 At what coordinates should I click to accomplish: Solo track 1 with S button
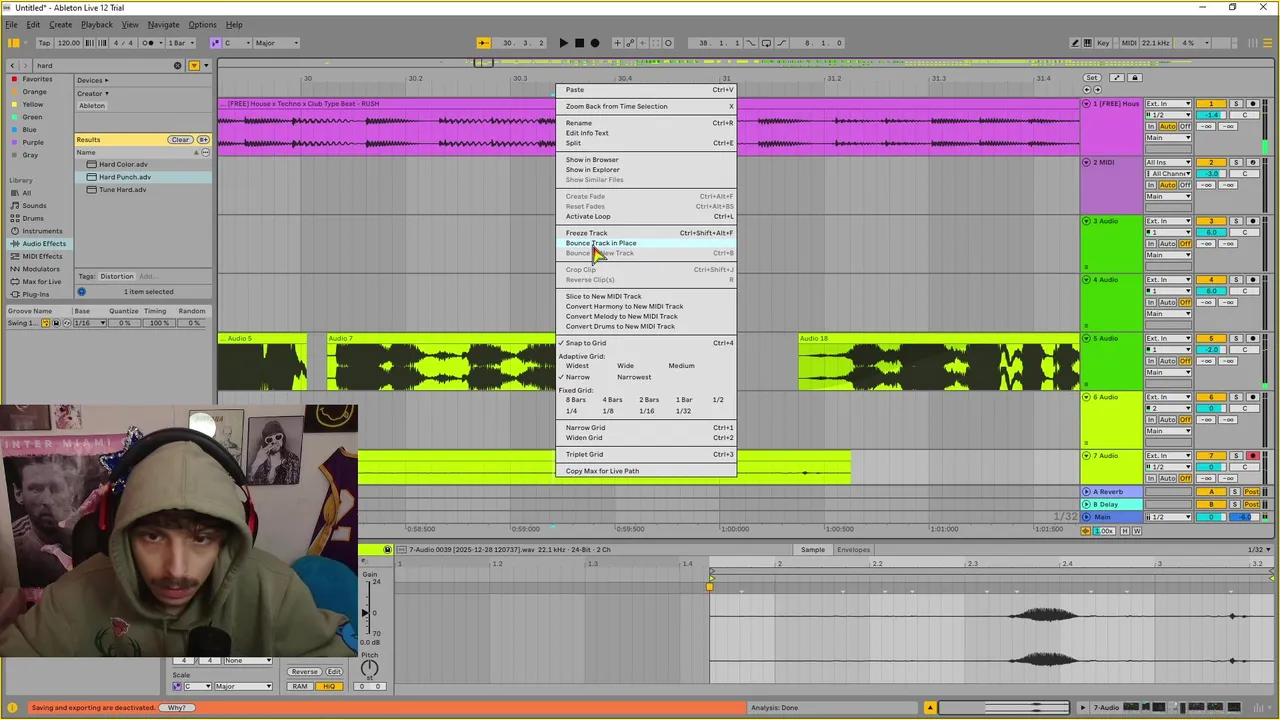1236,104
